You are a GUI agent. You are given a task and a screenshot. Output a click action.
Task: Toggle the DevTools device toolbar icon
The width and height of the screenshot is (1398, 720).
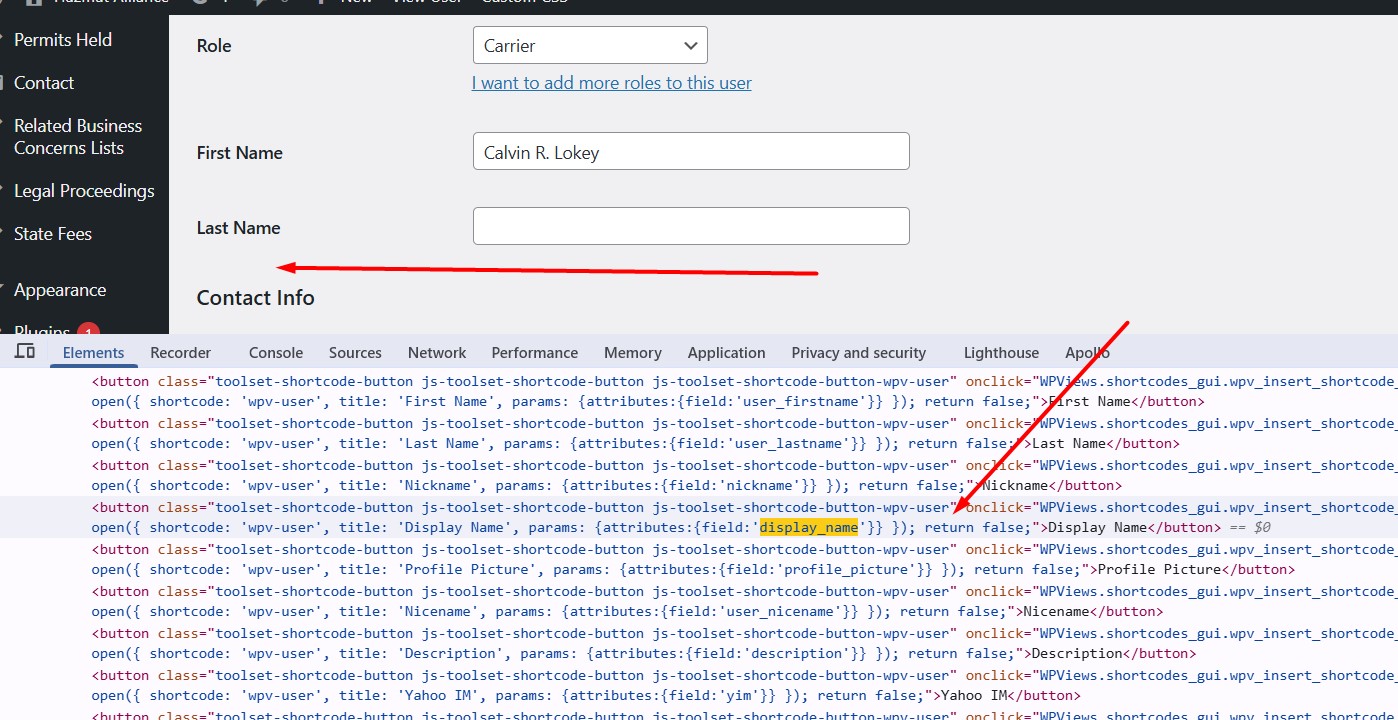click(25, 352)
